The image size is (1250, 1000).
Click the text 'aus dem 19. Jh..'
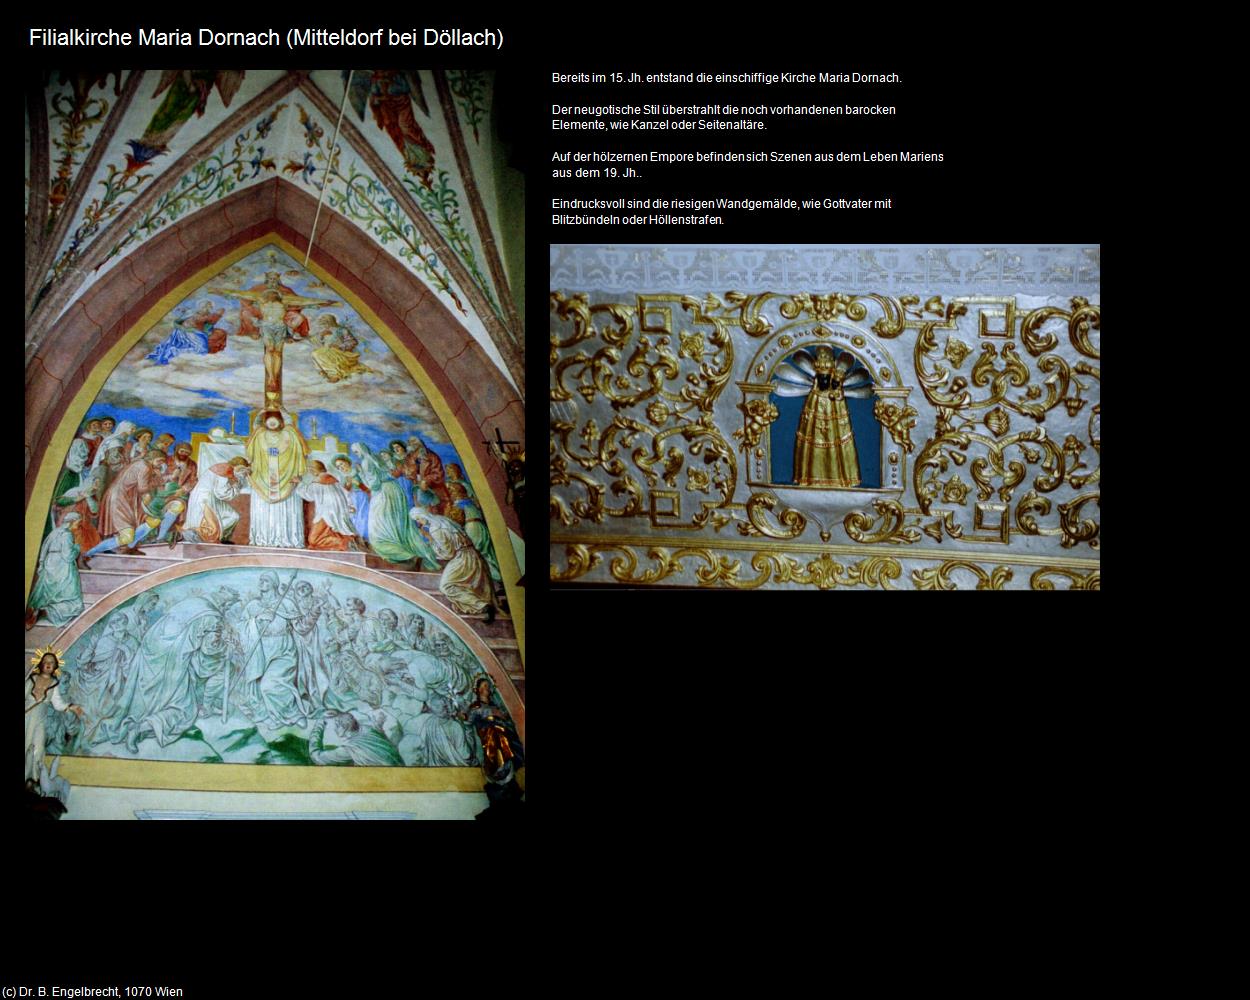pyautogui.click(x=597, y=173)
